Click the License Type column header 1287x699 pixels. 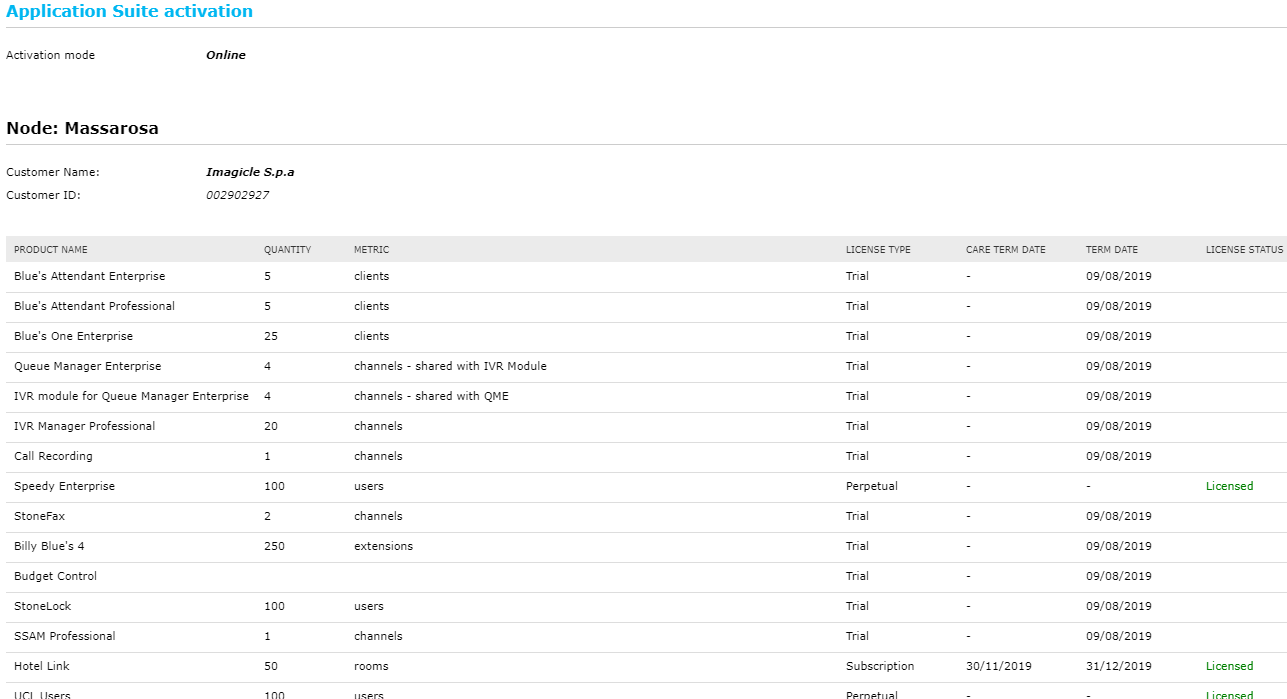878,250
